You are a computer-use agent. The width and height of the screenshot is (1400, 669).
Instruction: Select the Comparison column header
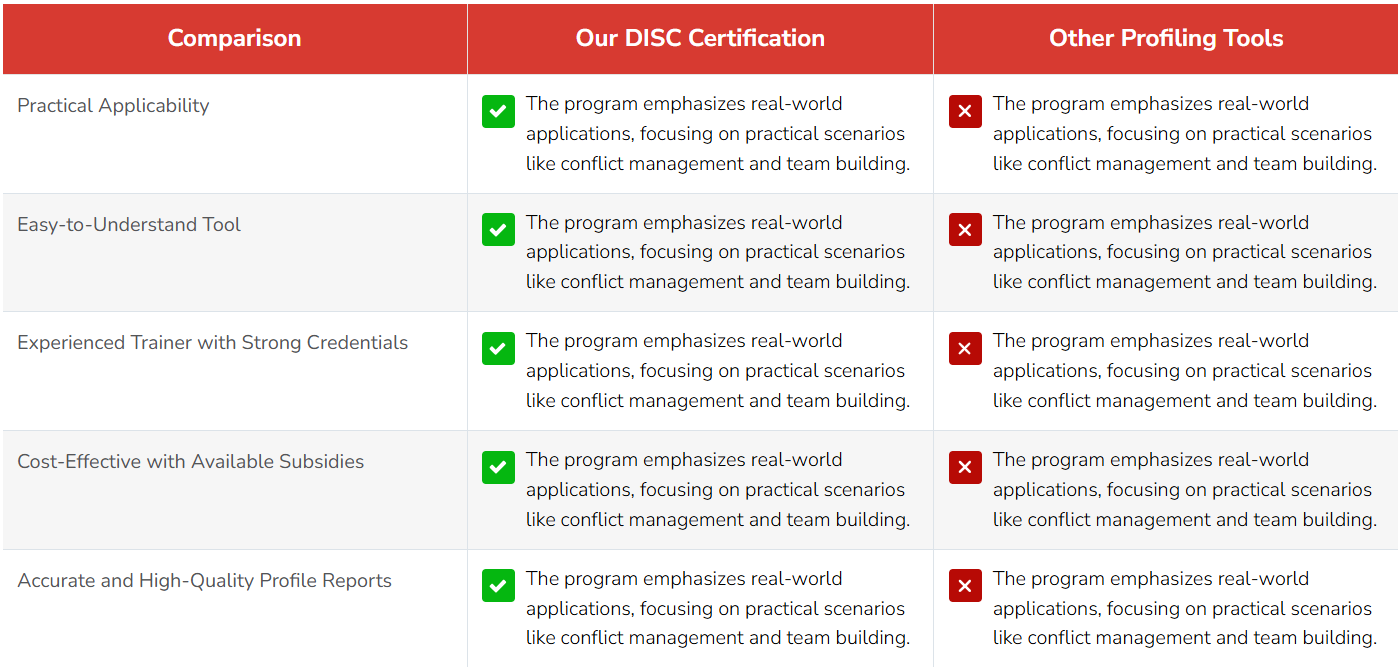[234, 38]
